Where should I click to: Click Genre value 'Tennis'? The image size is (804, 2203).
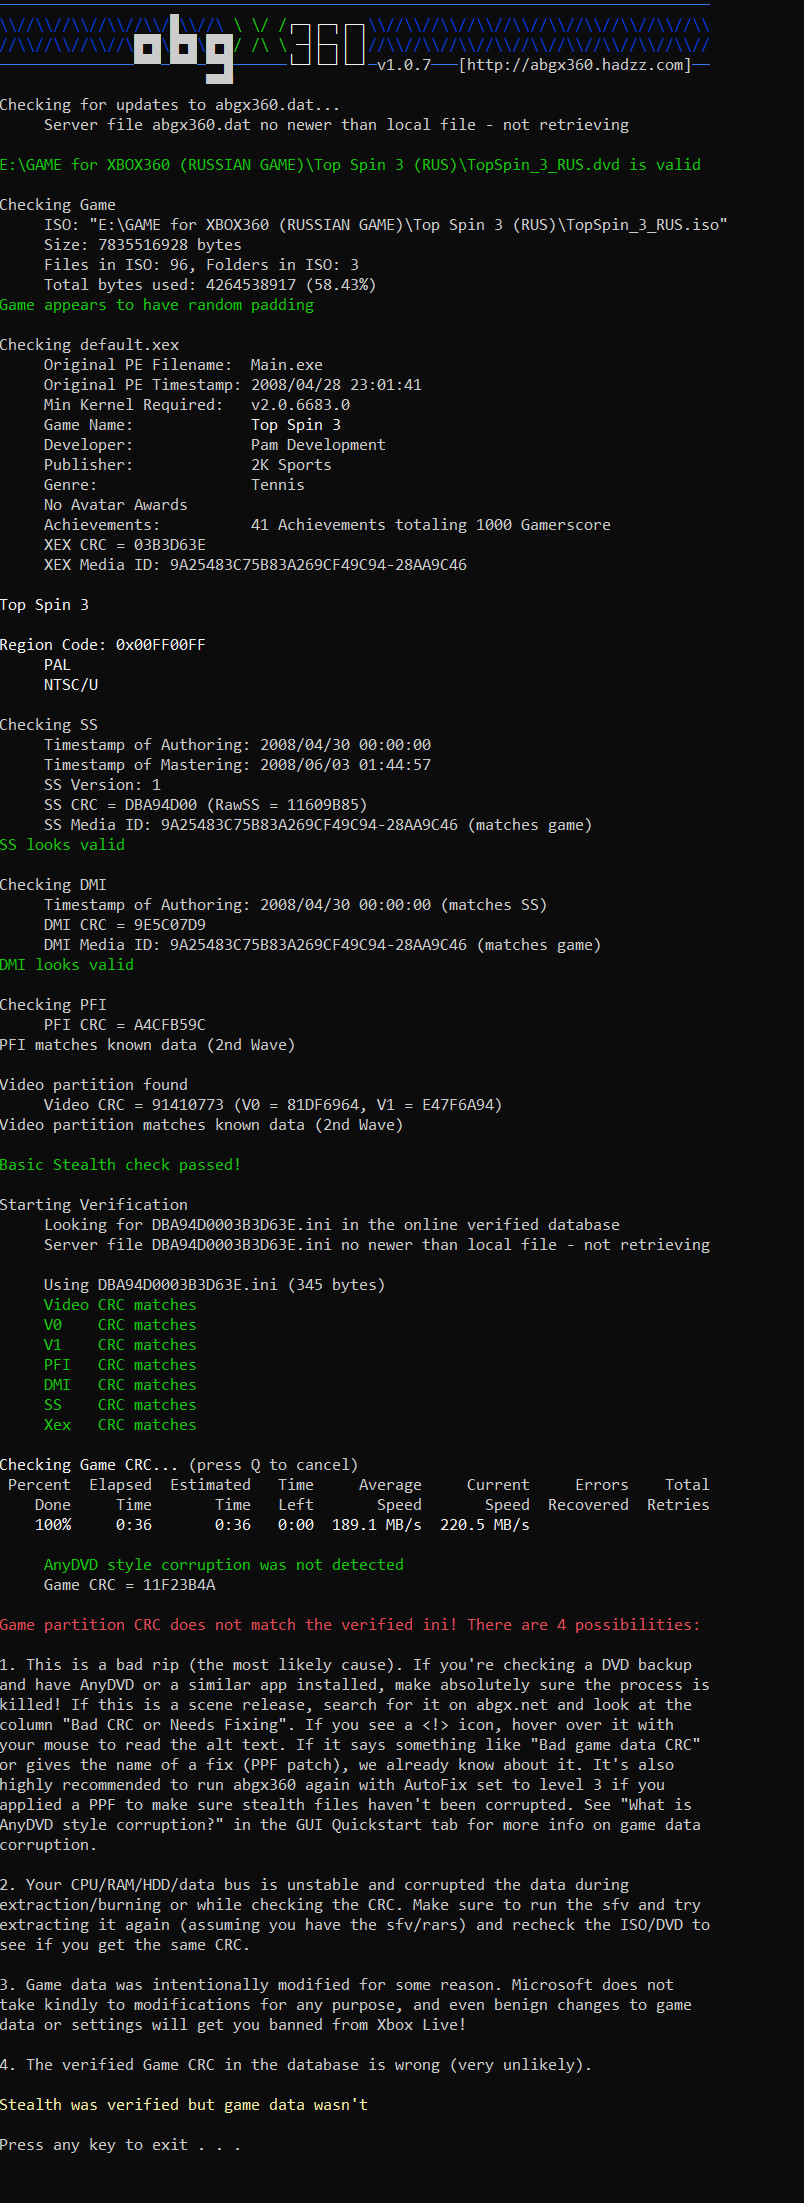278,485
